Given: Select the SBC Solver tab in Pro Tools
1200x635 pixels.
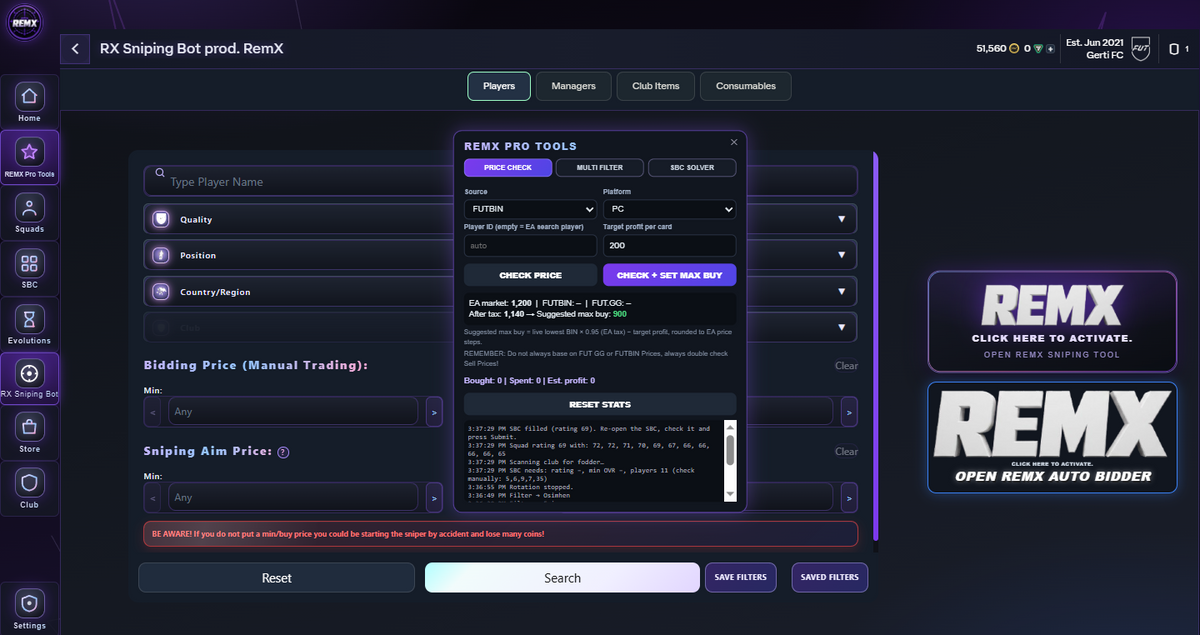Looking at the screenshot, I should (x=692, y=167).
